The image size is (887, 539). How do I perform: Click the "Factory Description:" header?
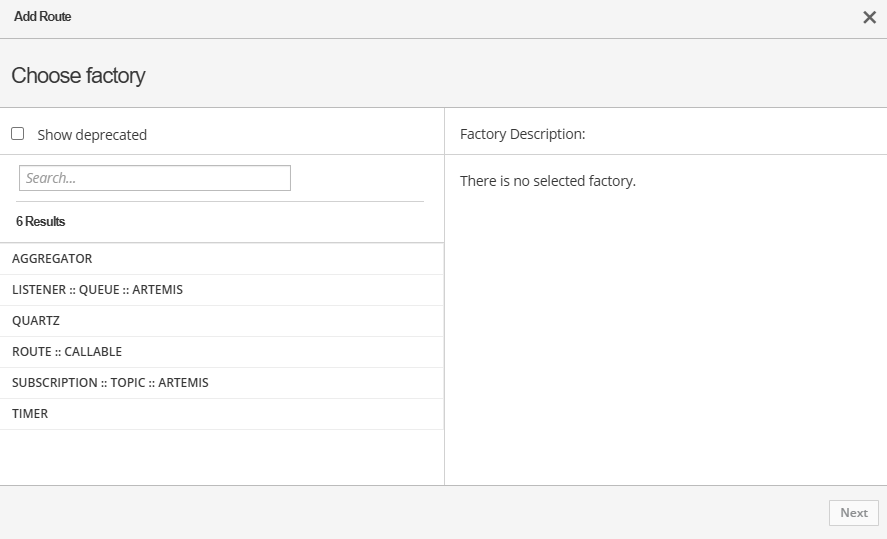(x=522, y=134)
